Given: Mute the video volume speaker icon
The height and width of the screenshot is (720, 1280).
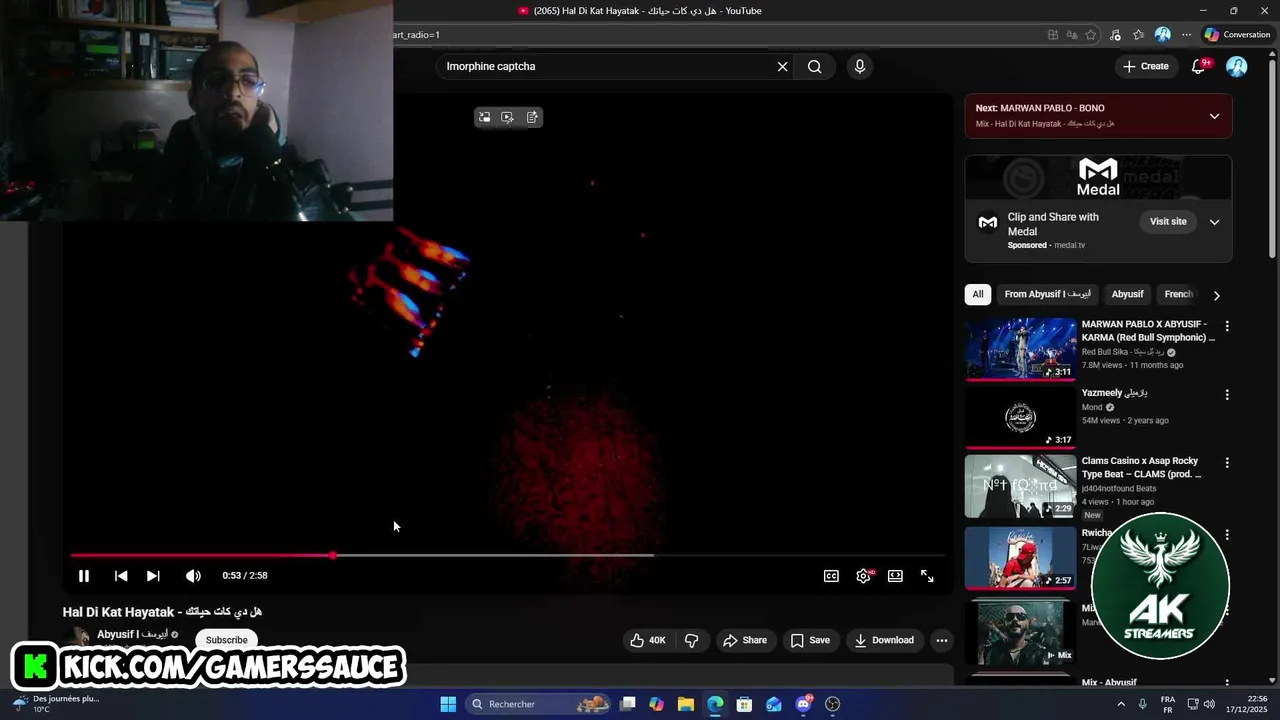Looking at the screenshot, I should pyautogui.click(x=193, y=576).
